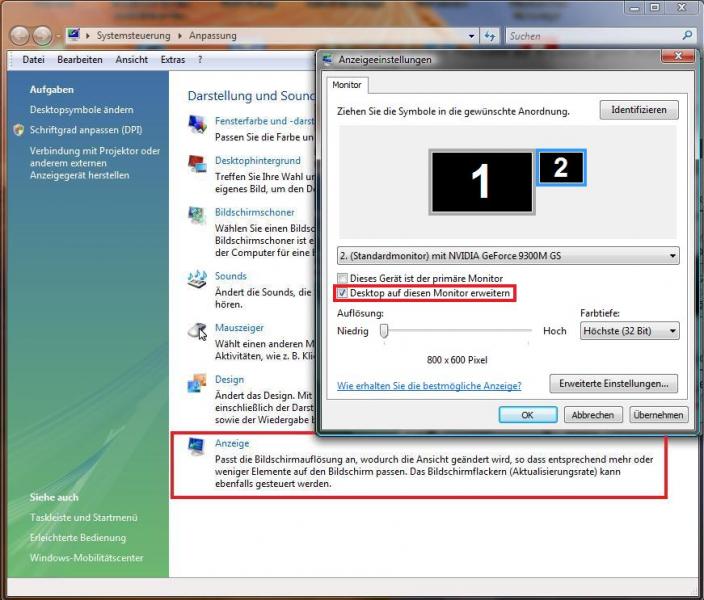Open the Sounds link
The width and height of the screenshot is (704, 600).
coord(231,276)
